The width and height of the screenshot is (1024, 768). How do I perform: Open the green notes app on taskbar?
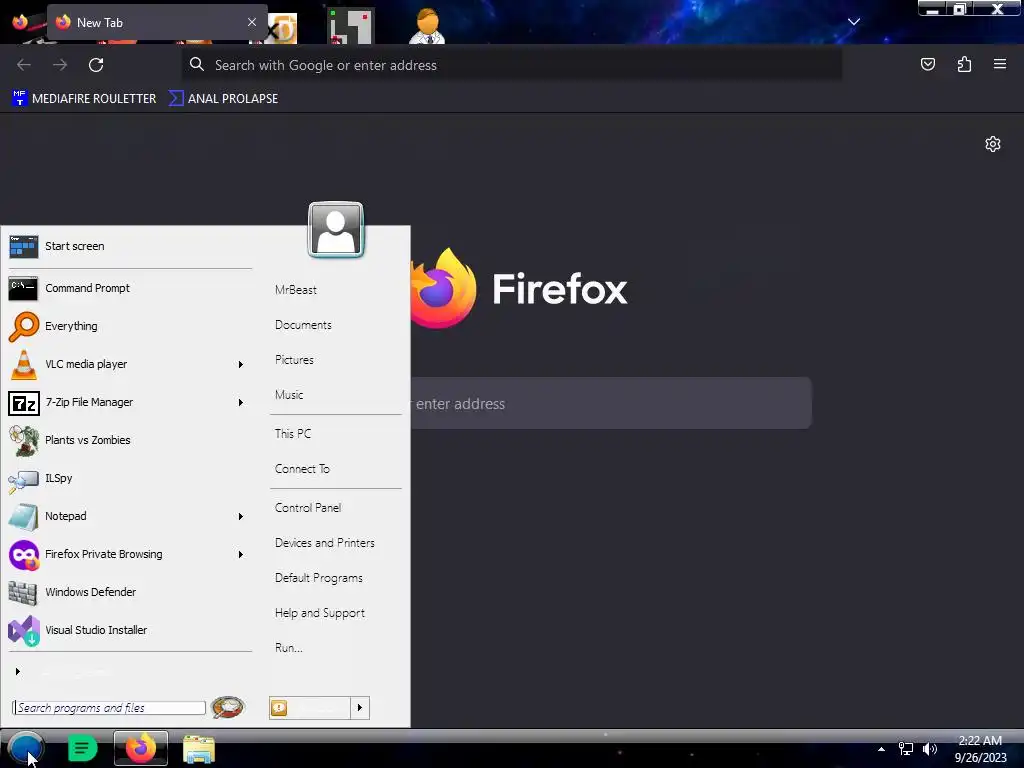[82, 748]
